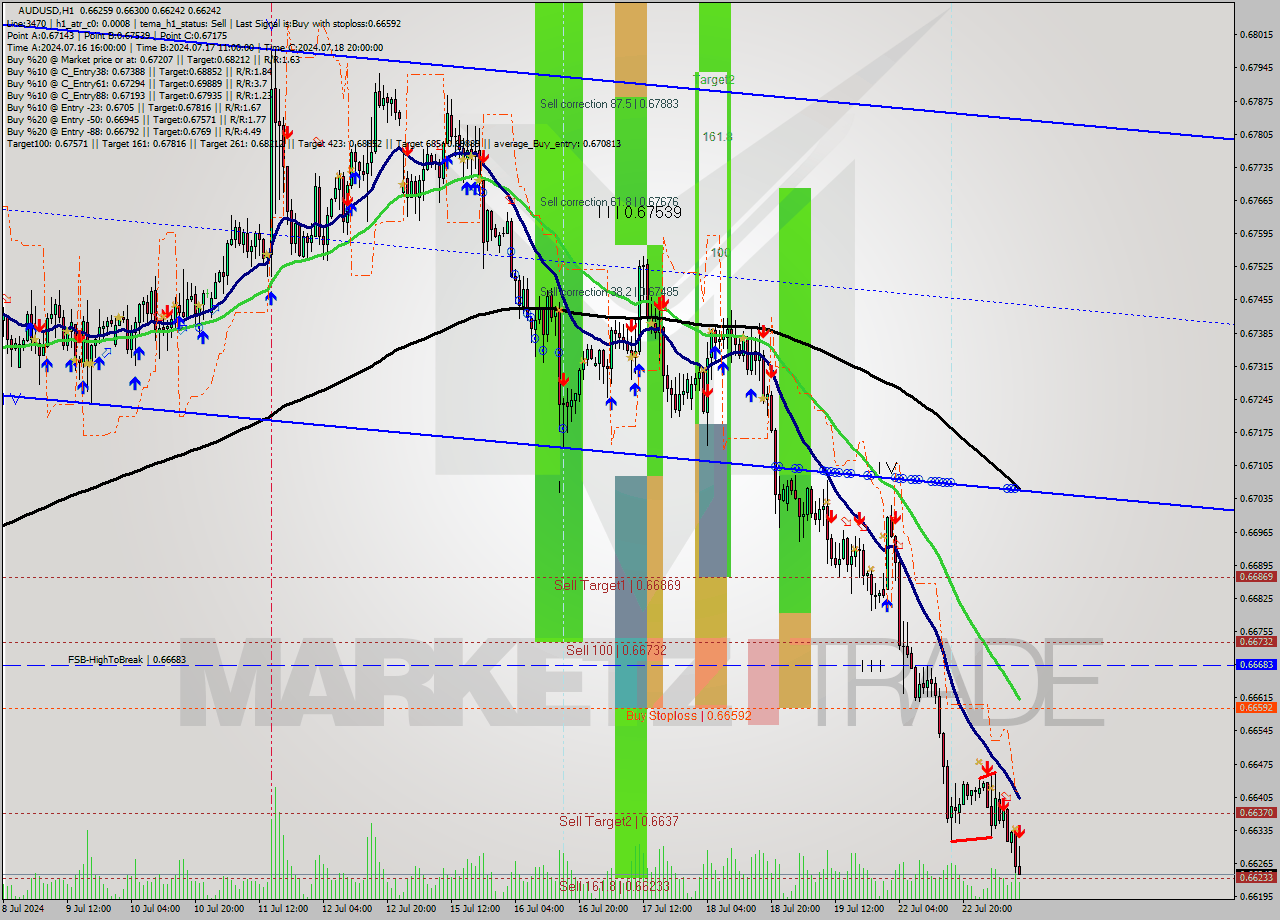
Task: Click the Sell 161.8 0.66233 label
Action: point(615,885)
